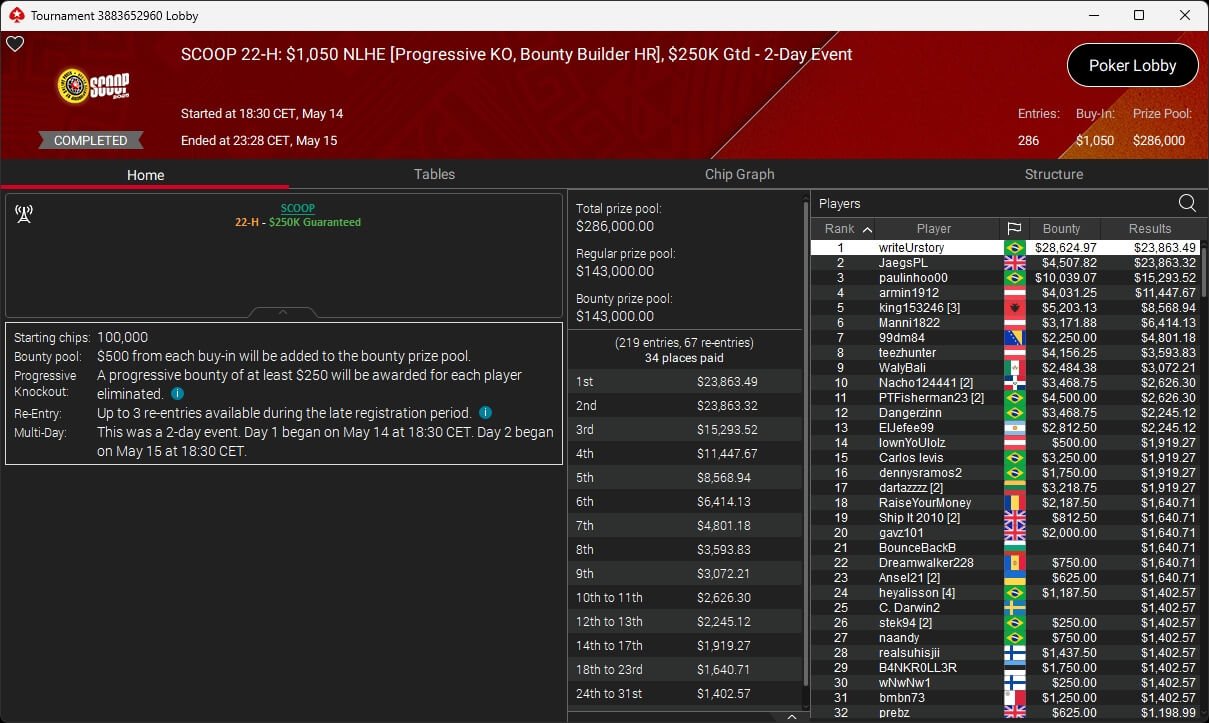Switch to the Tables tab
The image size is (1209, 723).
434,174
